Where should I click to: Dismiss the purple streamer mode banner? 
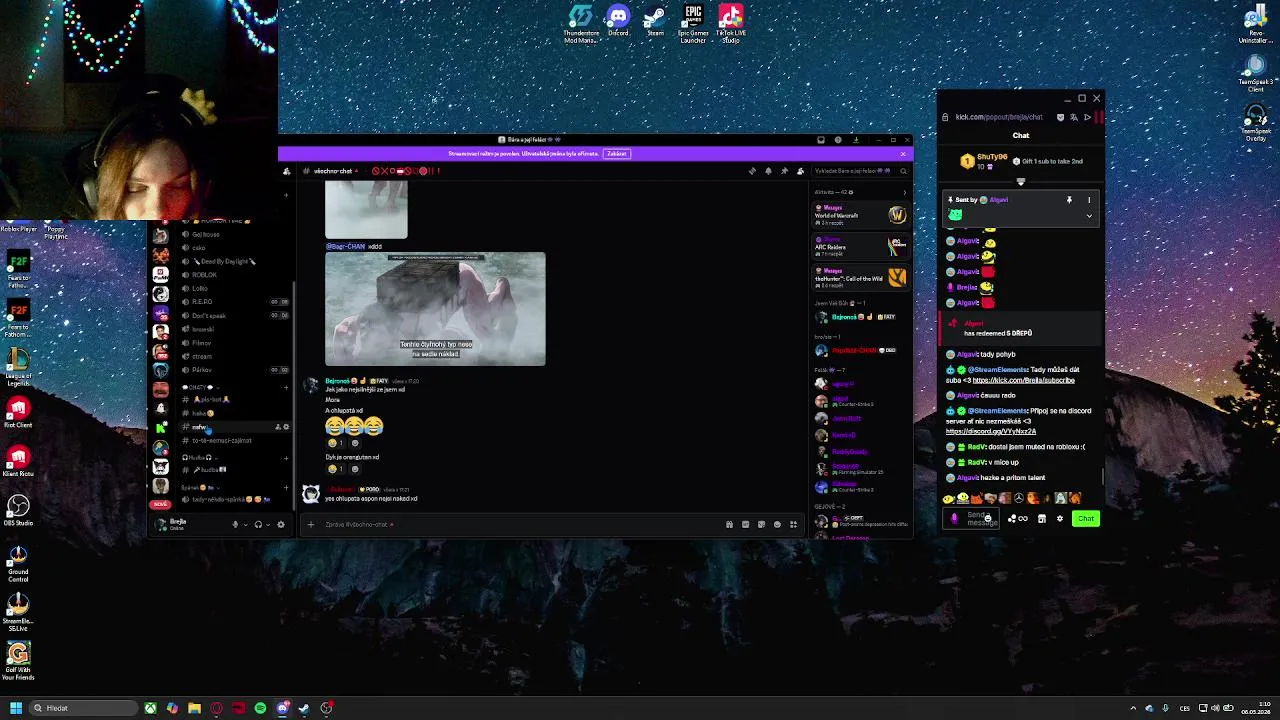coord(903,153)
